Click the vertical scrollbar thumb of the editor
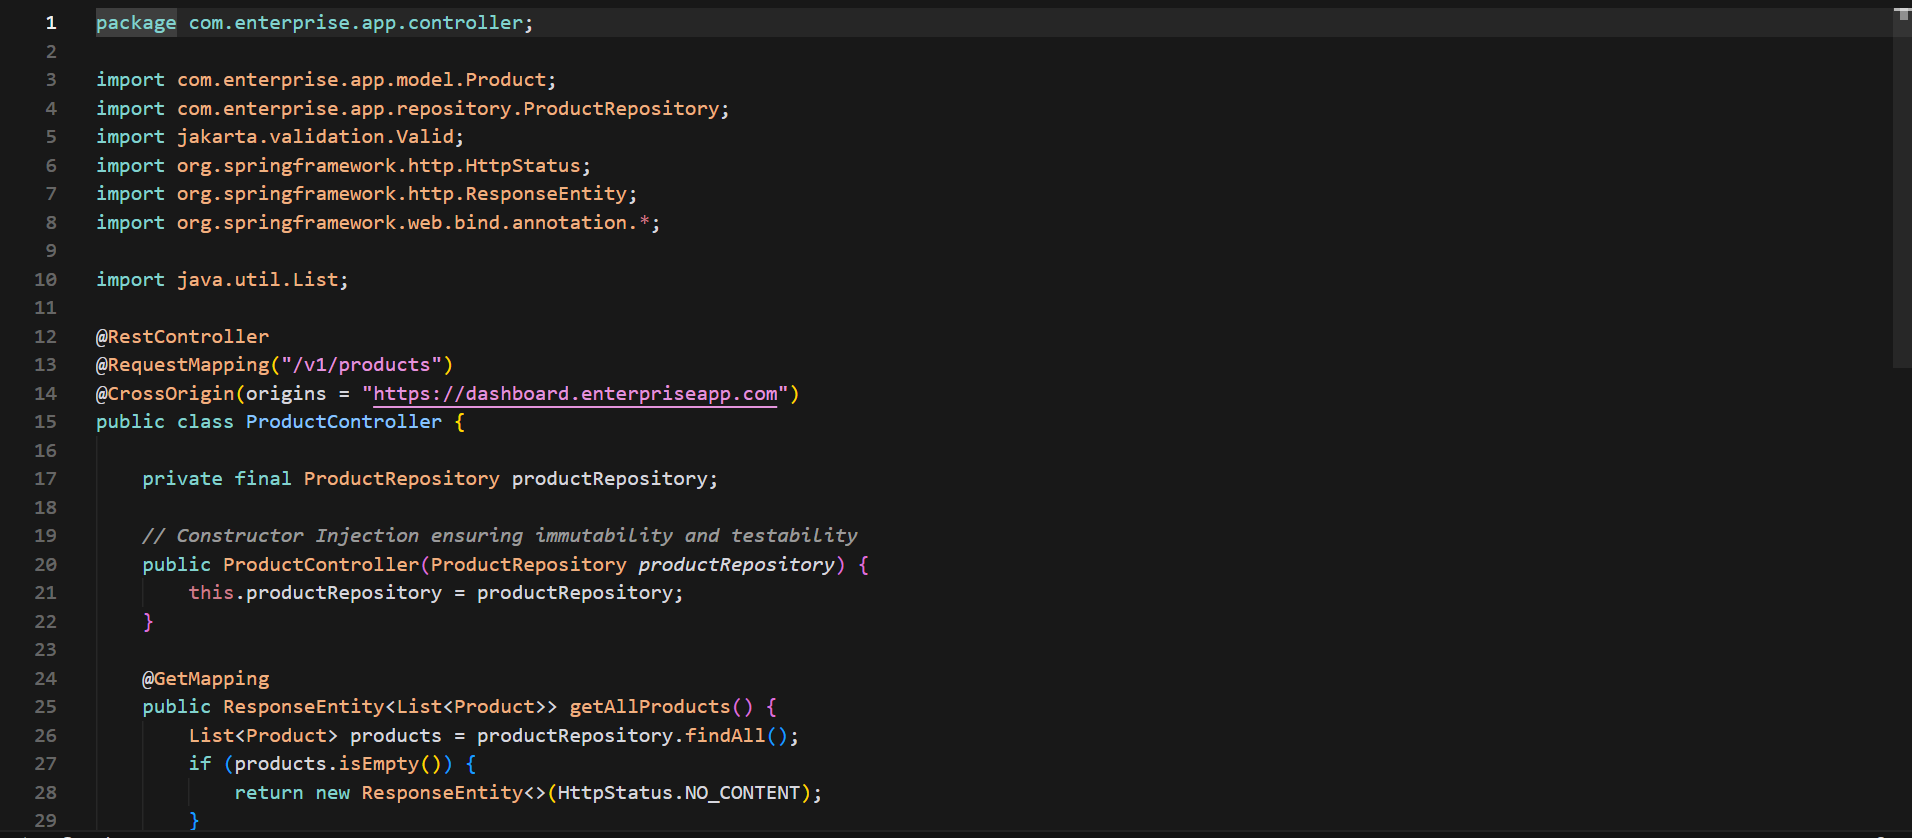The height and width of the screenshot is (838, 1912). [1902, 187]
